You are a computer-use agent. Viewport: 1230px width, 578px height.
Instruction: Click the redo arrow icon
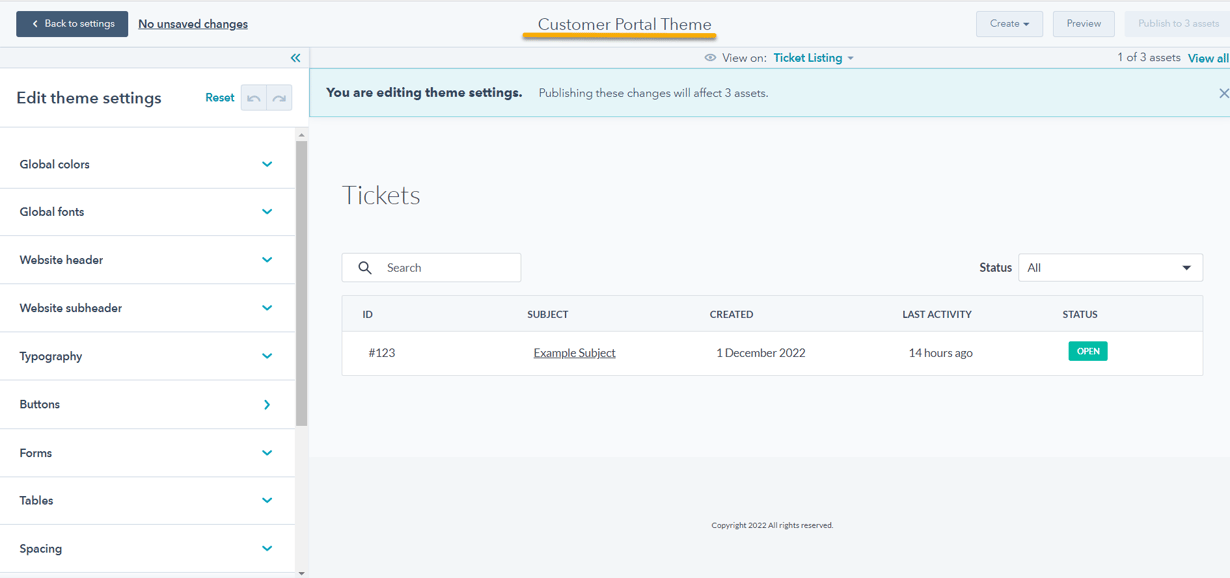coord(279,98)
